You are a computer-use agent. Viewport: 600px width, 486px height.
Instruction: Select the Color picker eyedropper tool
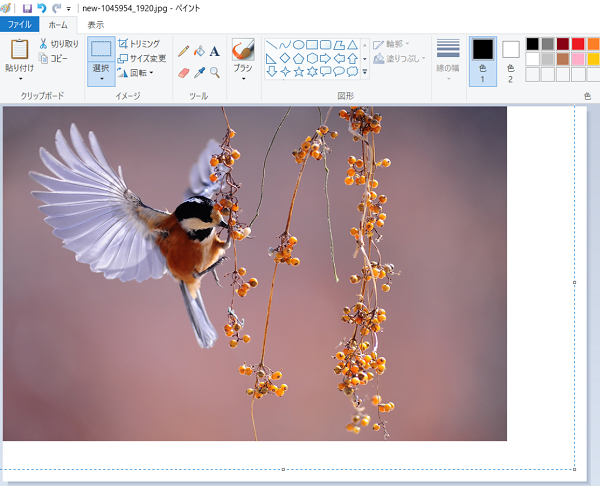click(x=199, y=73)
